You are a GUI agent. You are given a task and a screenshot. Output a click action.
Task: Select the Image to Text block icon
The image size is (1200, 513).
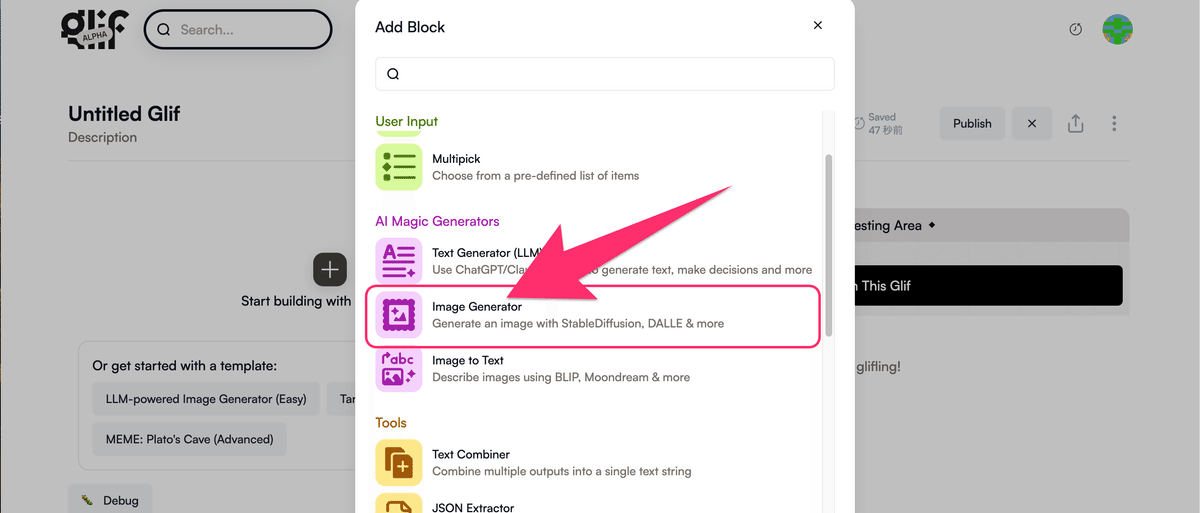click(399, 368)
